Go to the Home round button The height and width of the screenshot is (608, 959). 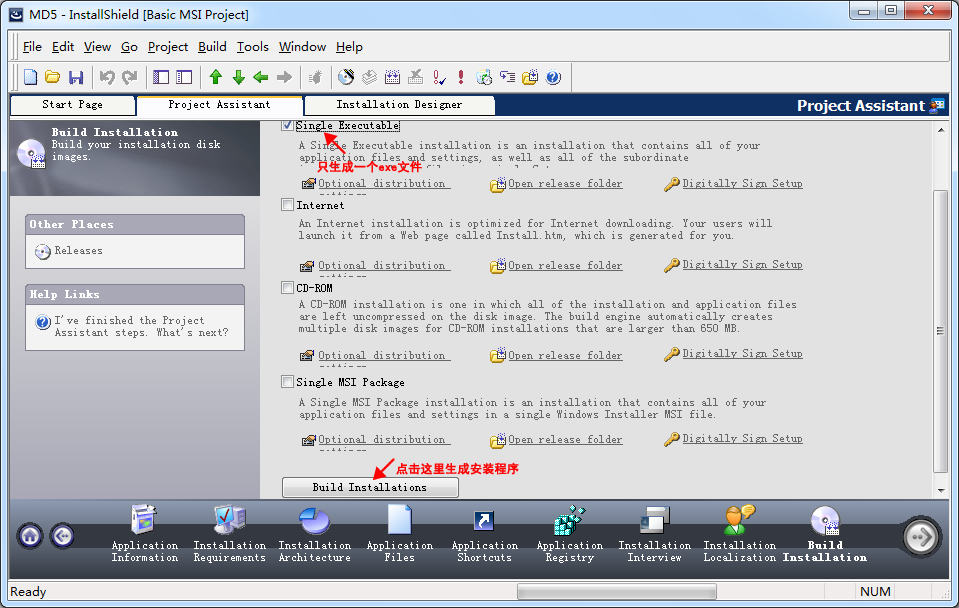[31, 536]
